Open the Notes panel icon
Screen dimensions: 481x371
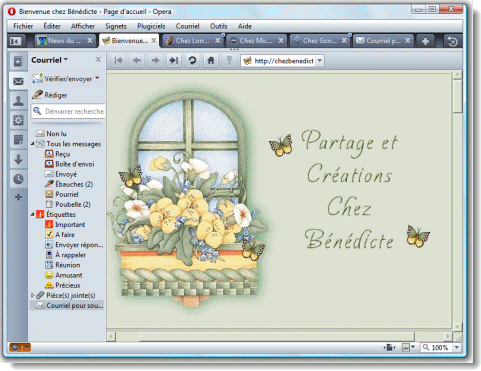coord(18,140)
